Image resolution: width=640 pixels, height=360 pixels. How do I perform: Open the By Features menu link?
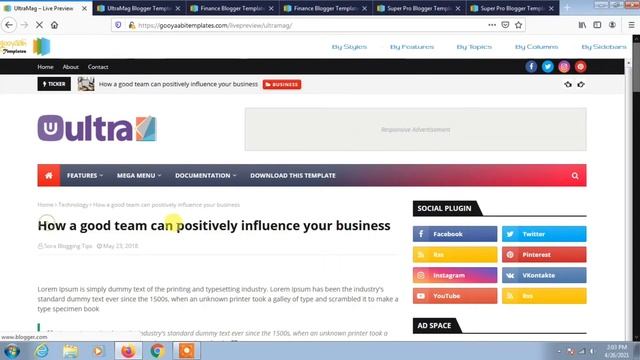tap(412, 47)
